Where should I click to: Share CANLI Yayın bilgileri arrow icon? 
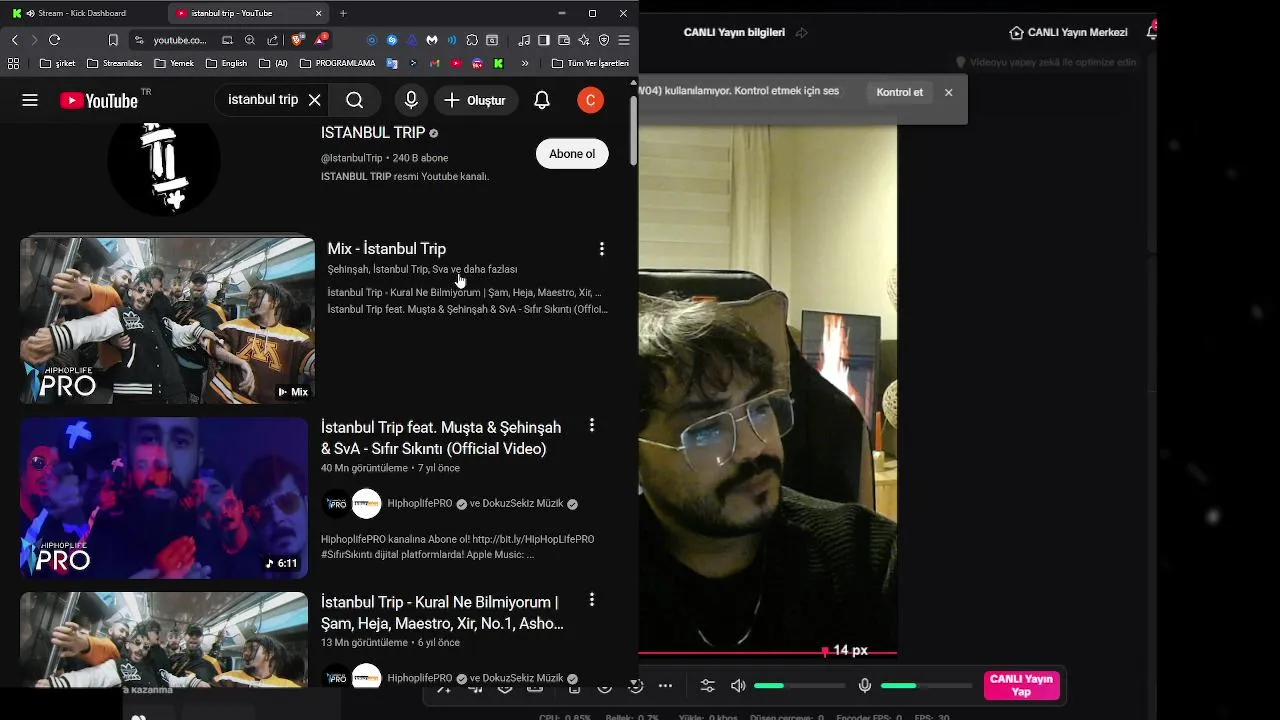(x=801, y=32)
